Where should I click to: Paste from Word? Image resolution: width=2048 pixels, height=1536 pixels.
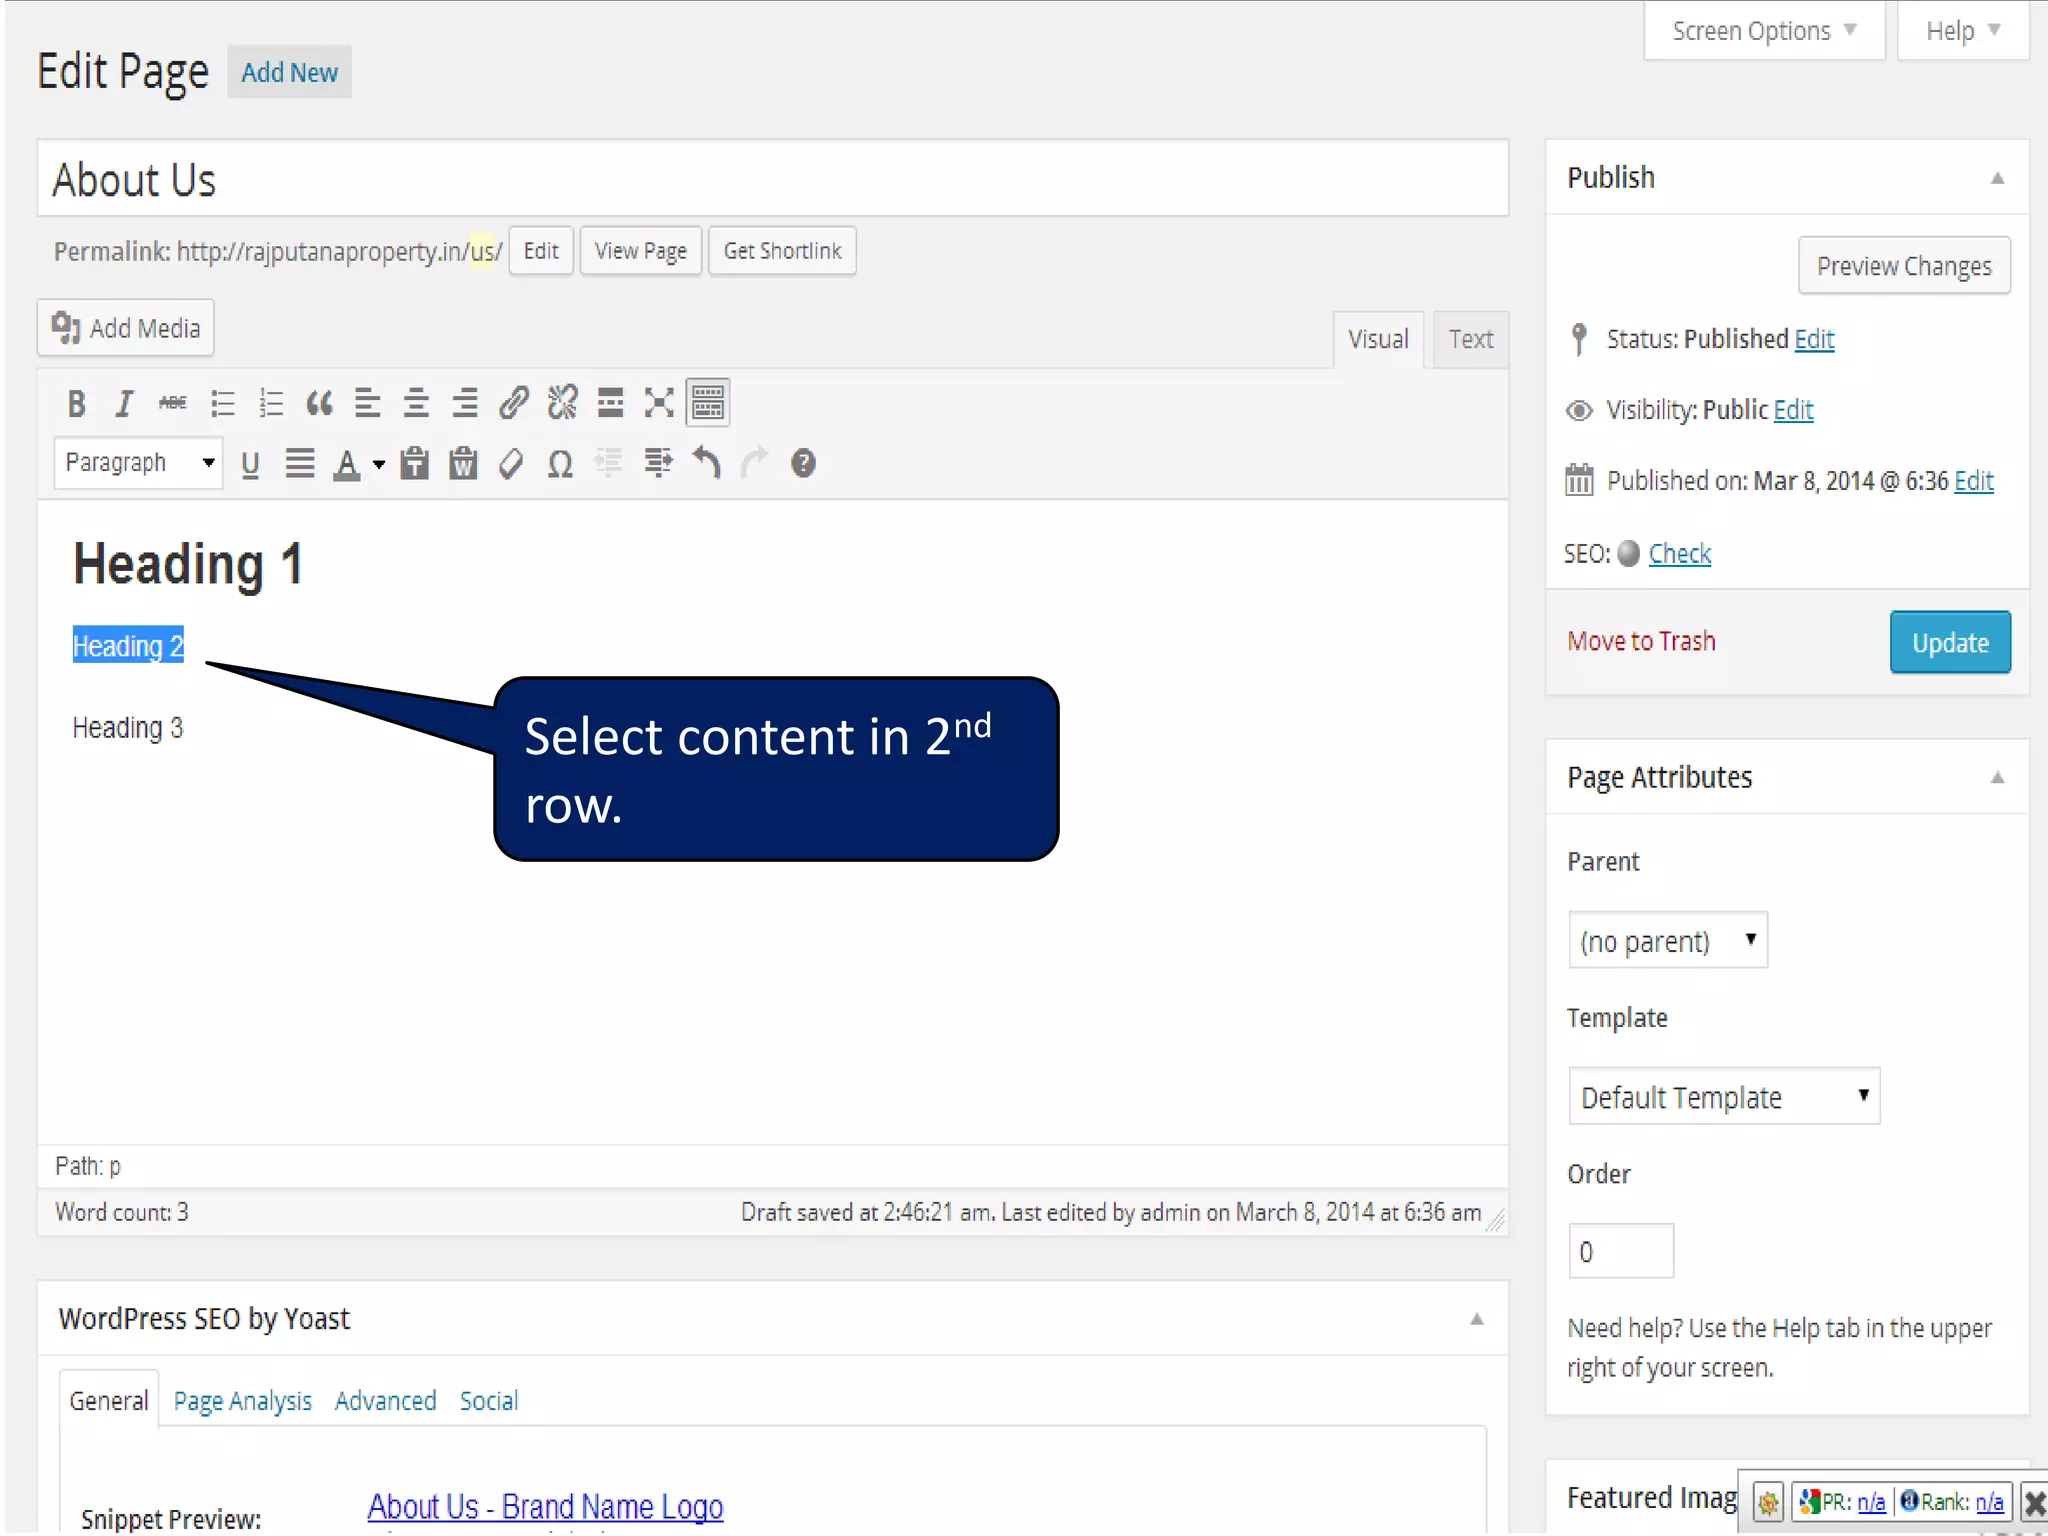click(x=463, y=464)
